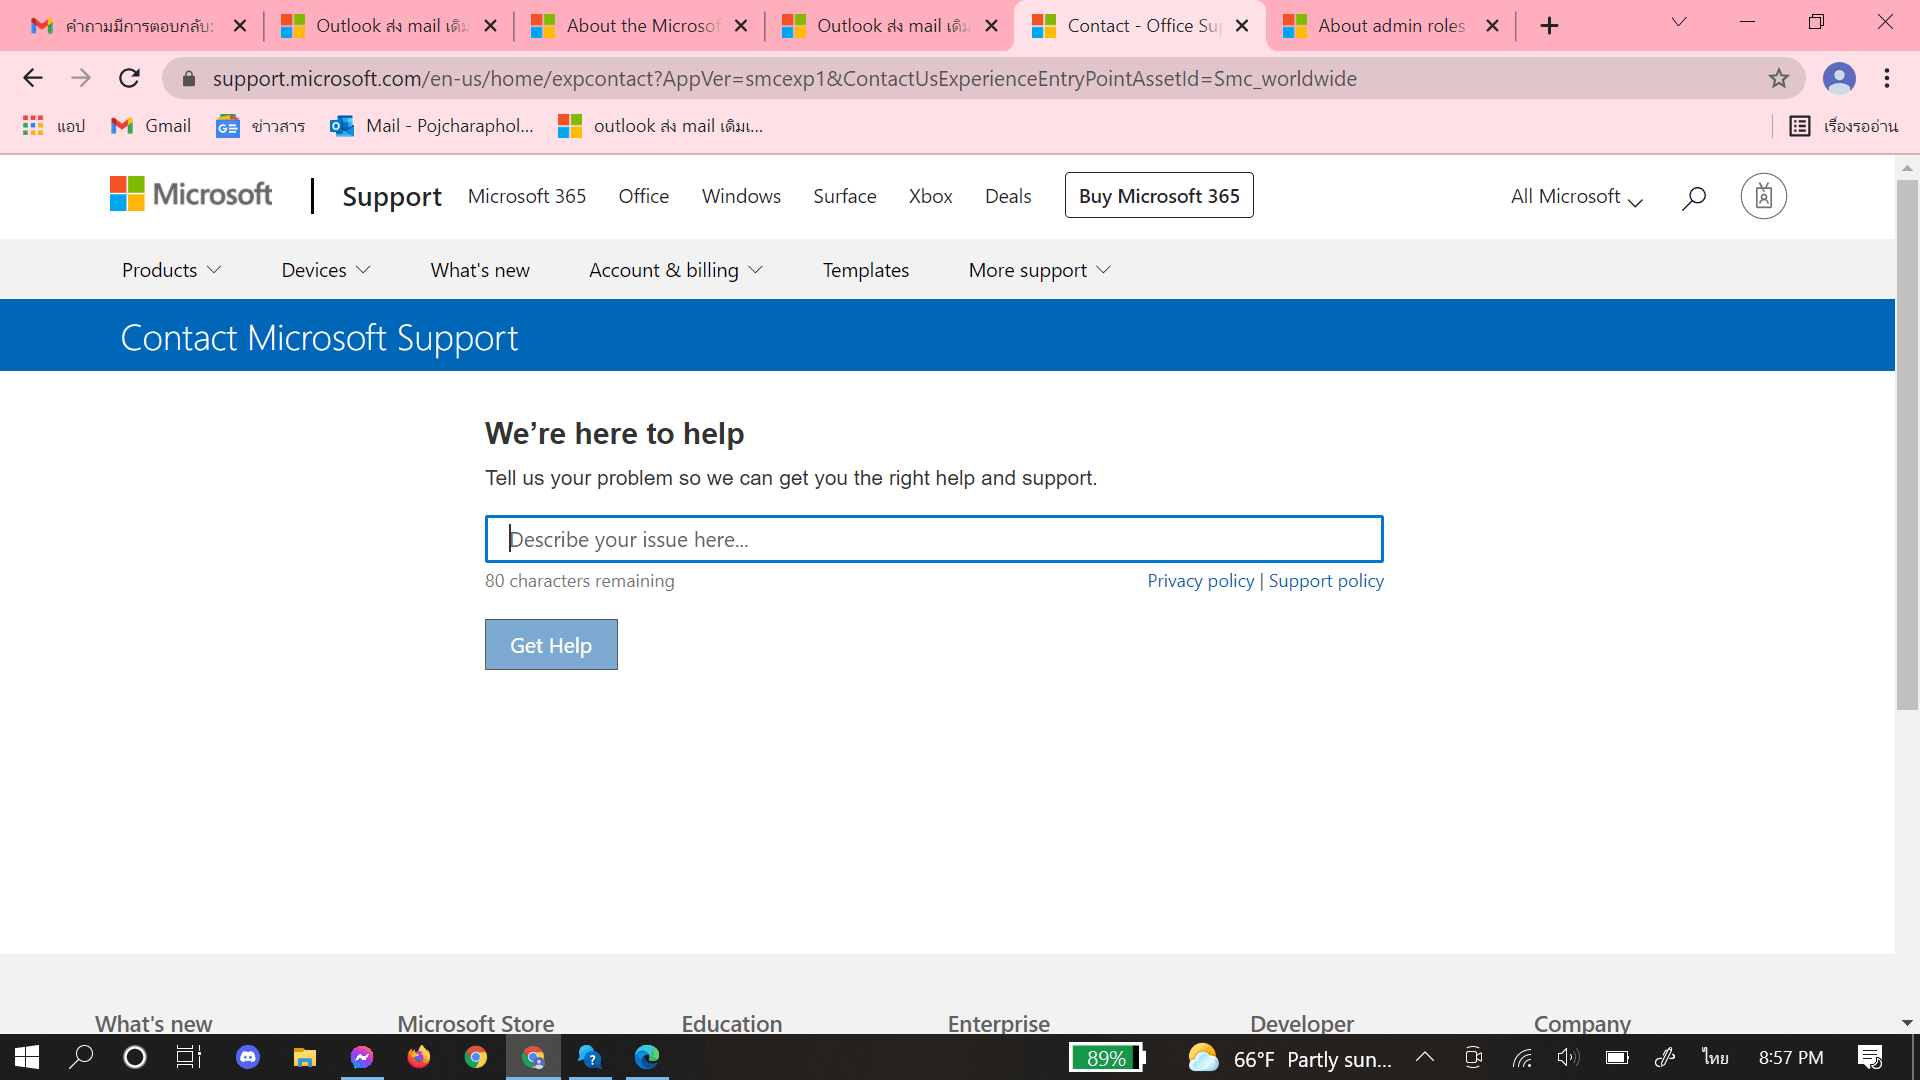Viewport: 1920px width, 1080px height.
Task: Open the Privacy policy link
Action: click(x=1200, y=581)
